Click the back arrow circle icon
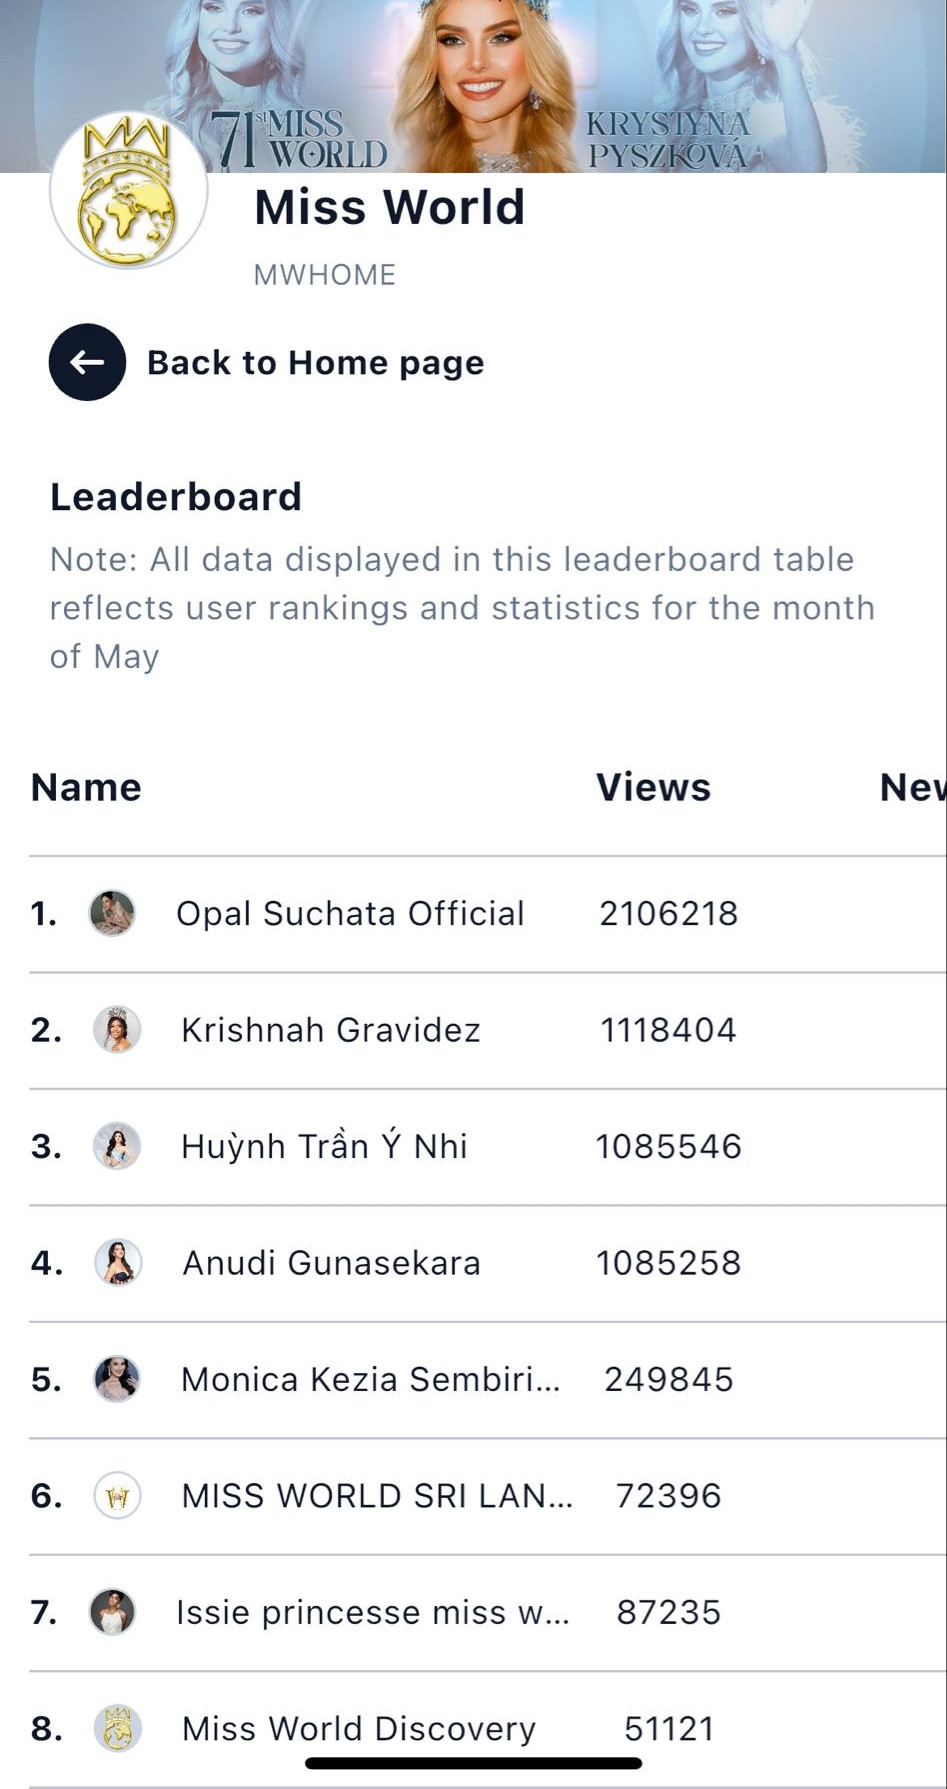The height and width of the screenshot is (1789, 947). (87, 362)
